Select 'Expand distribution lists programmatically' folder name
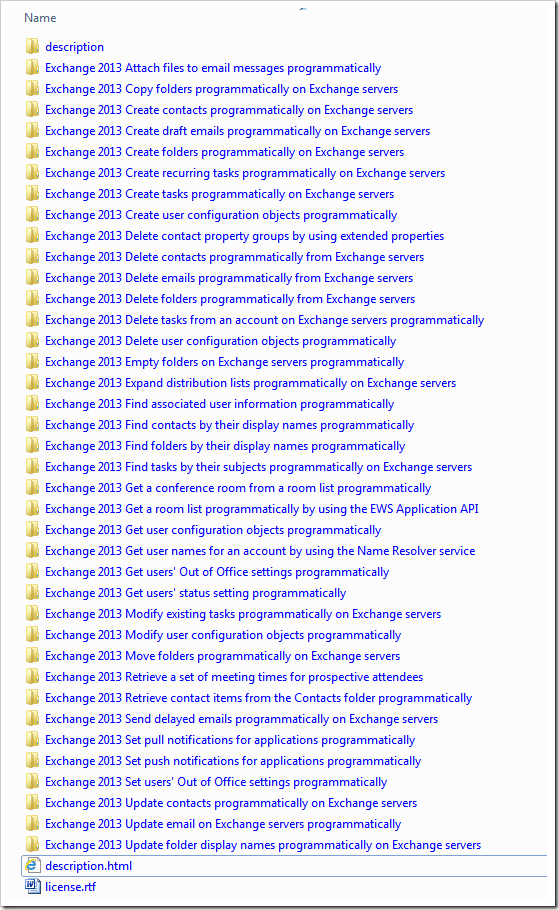This screenshot has width=559, height=910. [251, 383]
